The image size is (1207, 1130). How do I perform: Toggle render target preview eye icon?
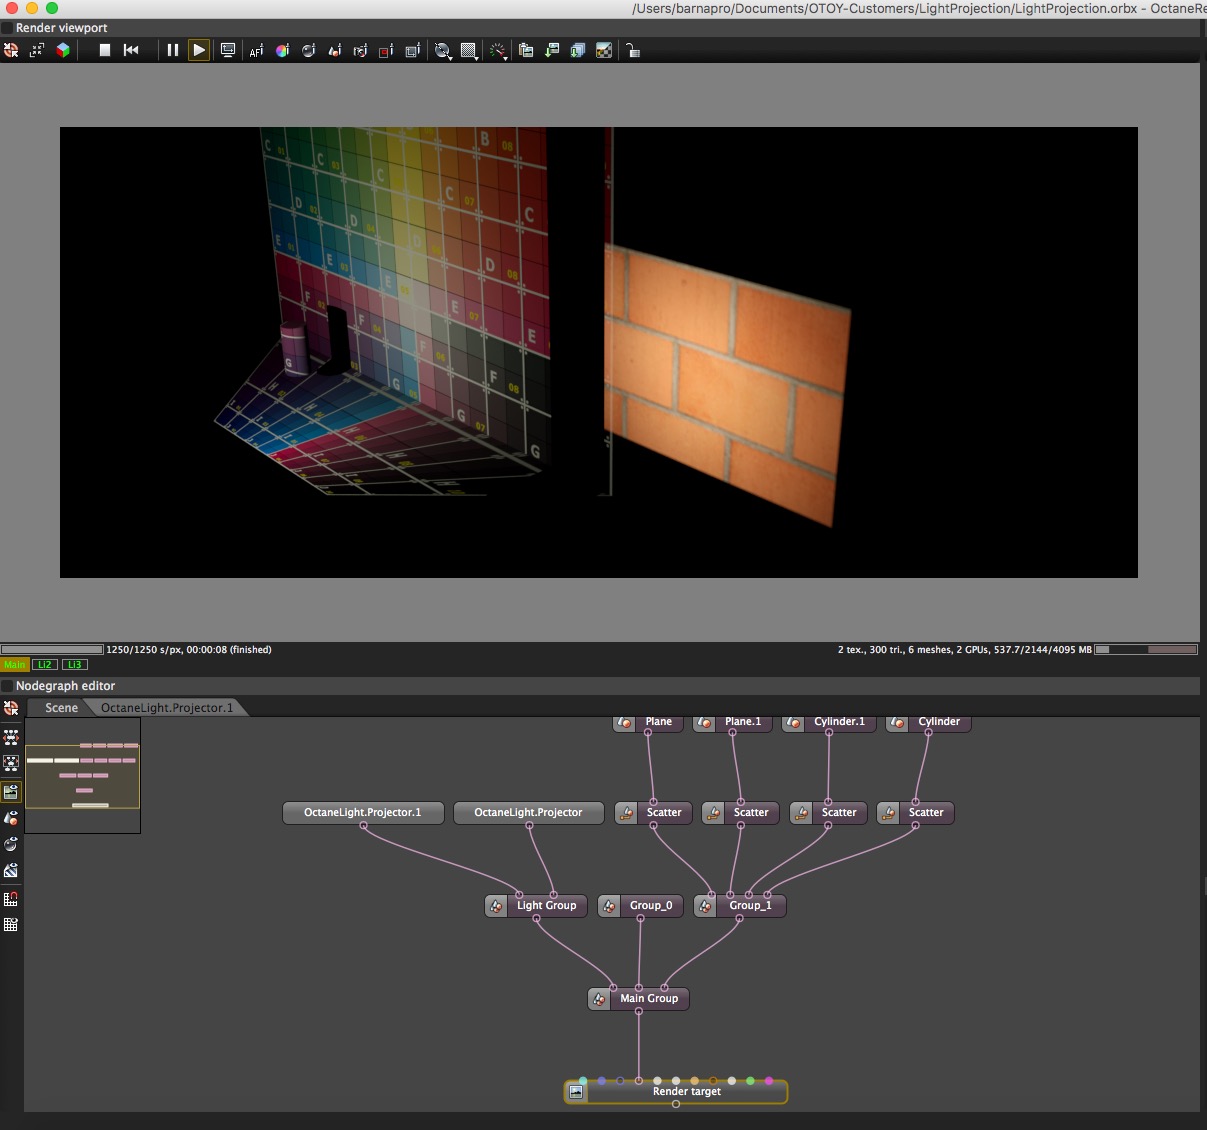pos(11,792)
